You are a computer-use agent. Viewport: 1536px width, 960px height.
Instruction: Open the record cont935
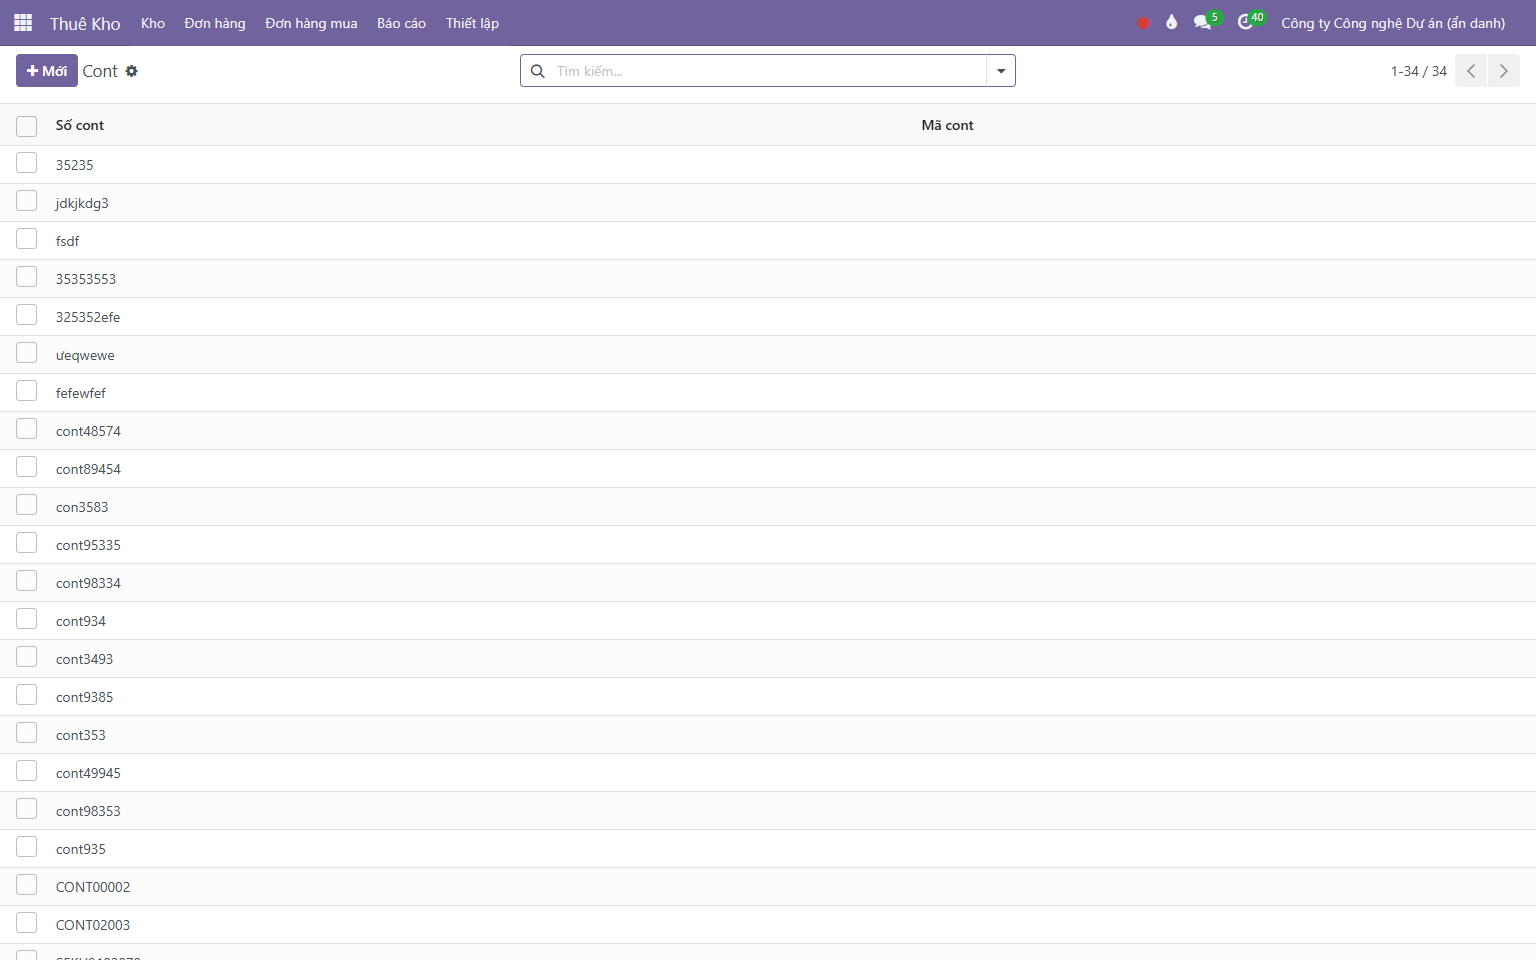pos(81,849)
